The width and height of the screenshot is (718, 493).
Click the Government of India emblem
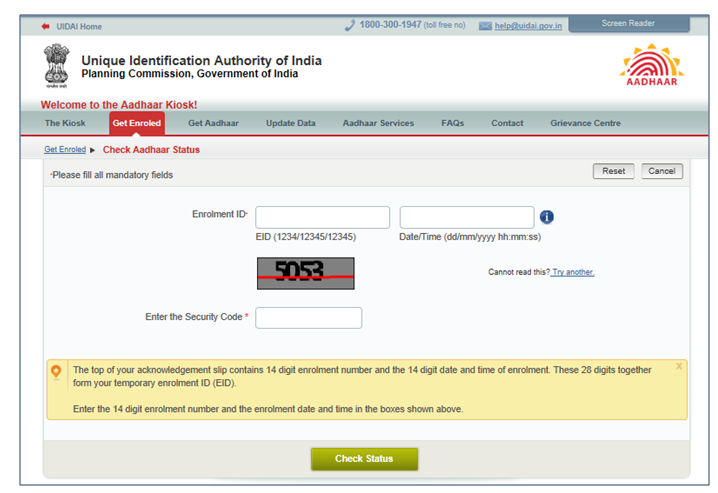click(x=56, y=65)
